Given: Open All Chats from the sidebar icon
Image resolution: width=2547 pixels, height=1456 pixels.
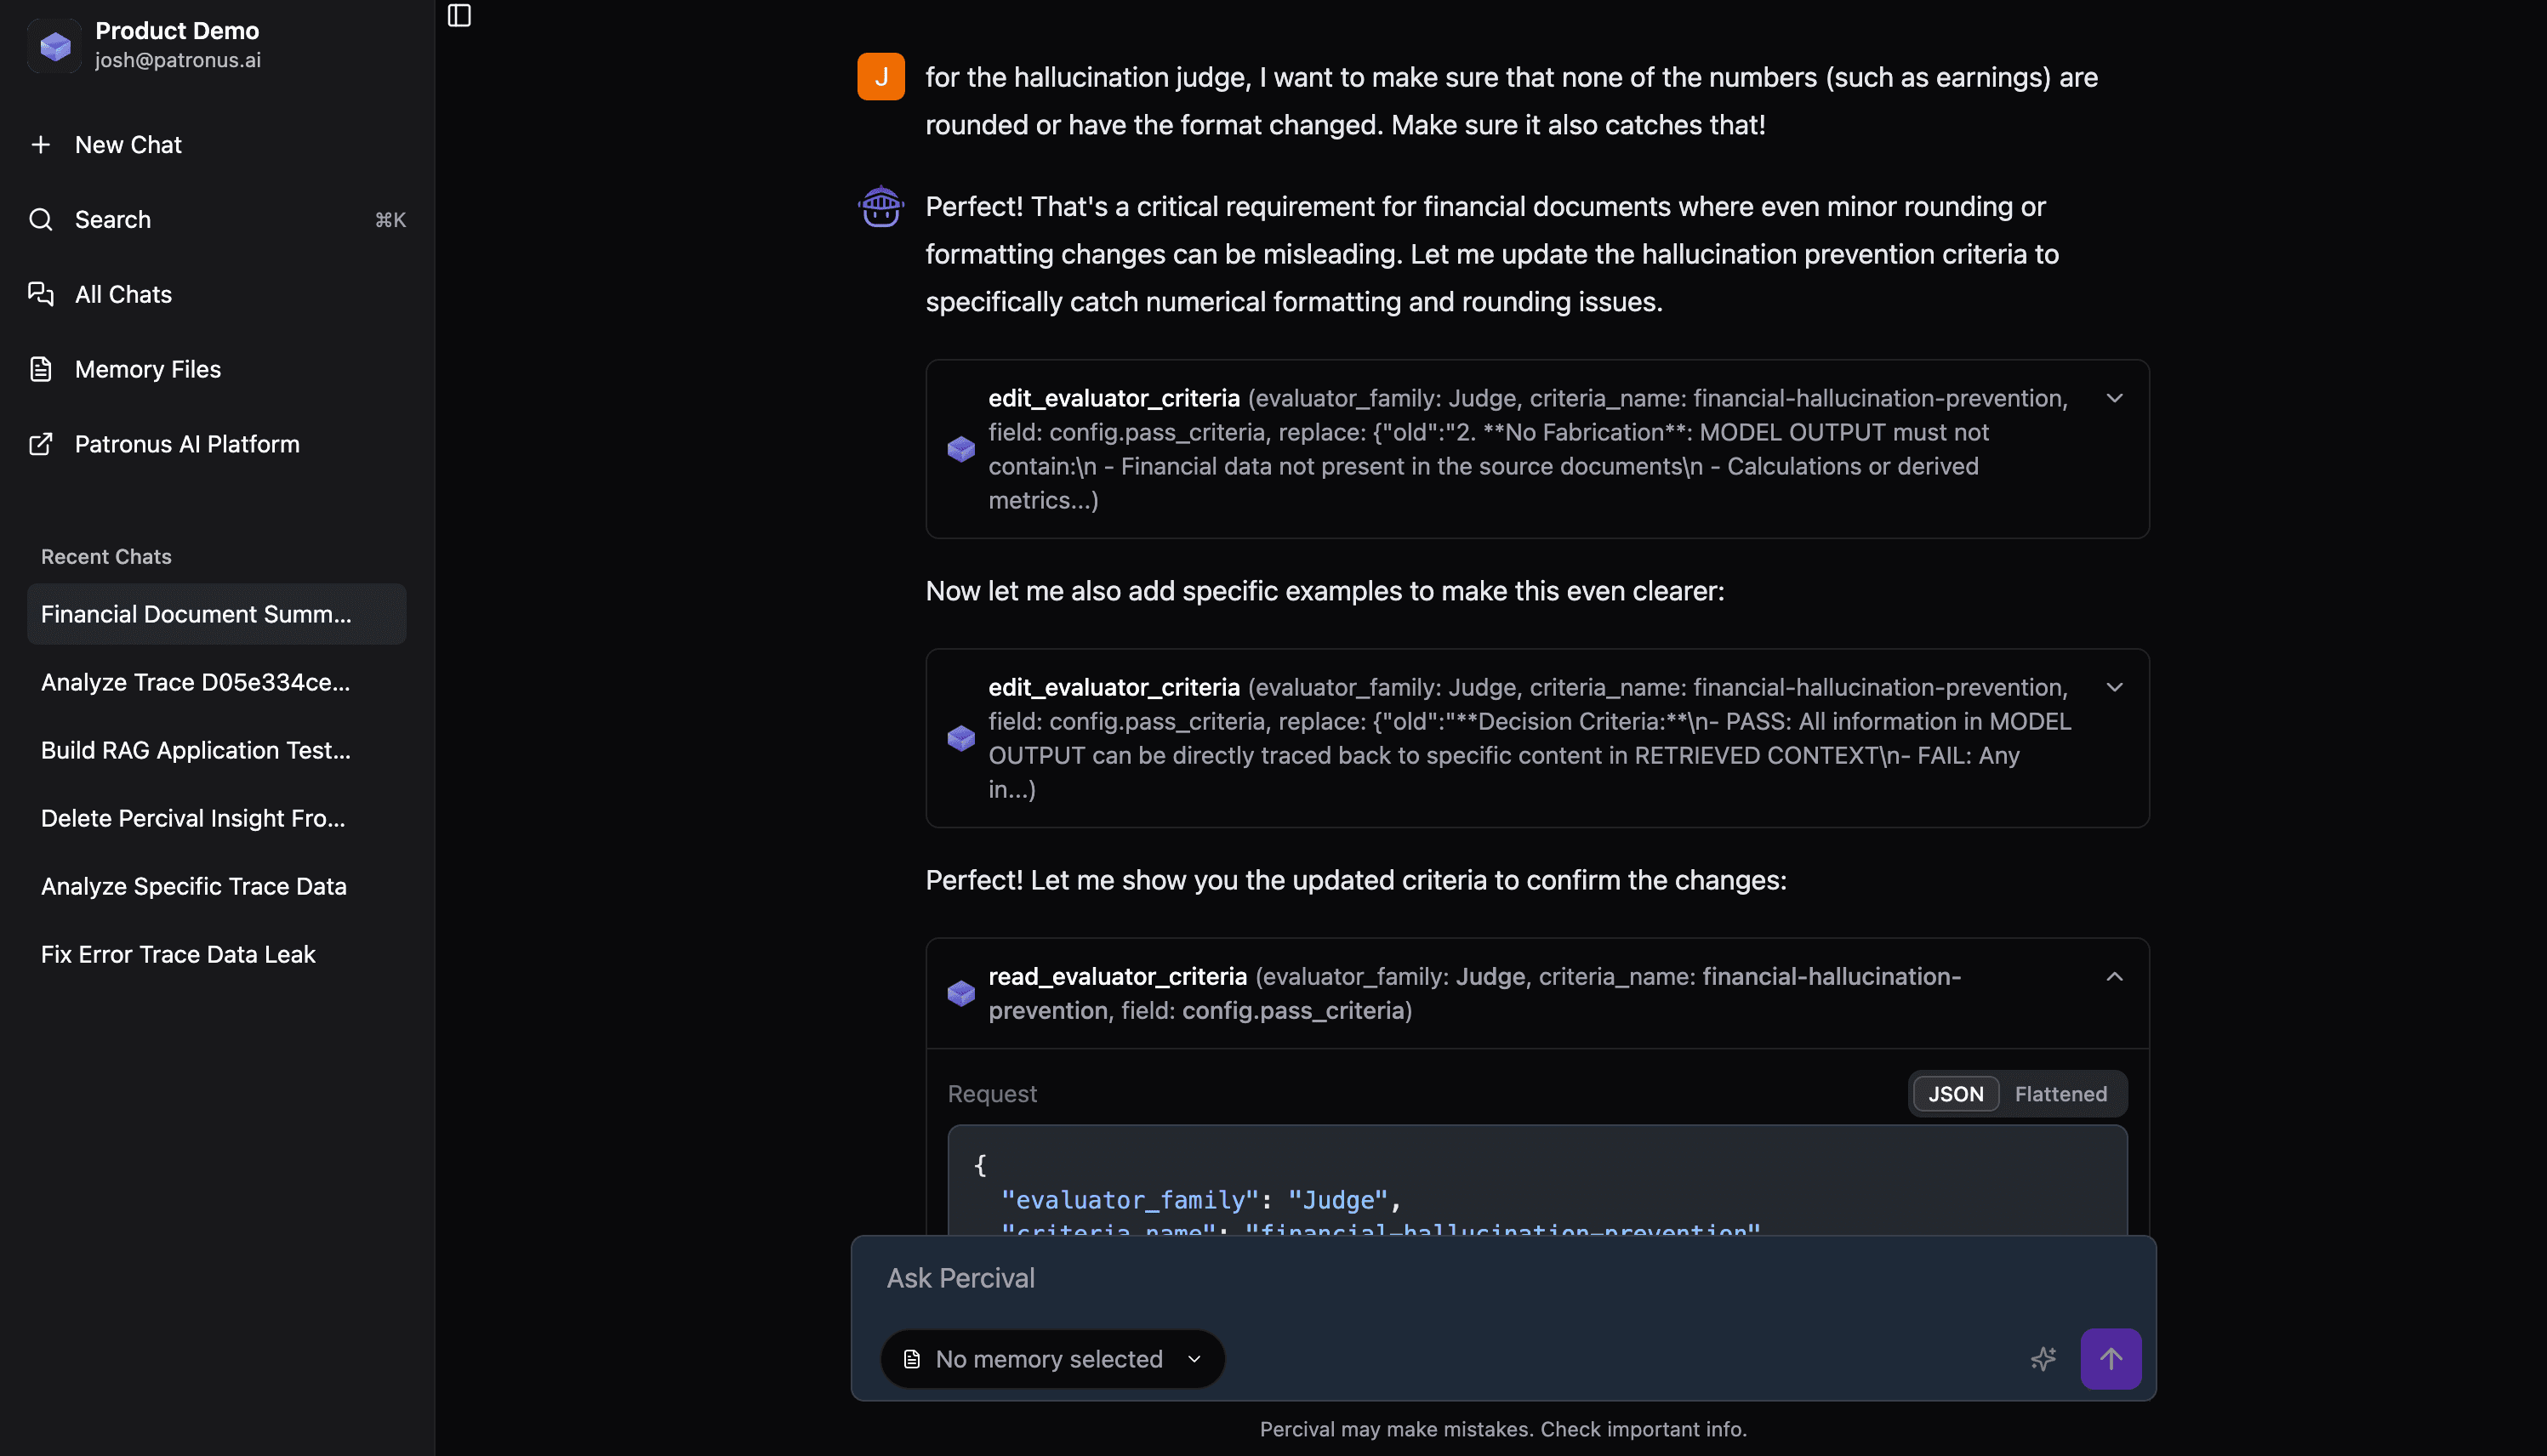Looking at the screenshot, I should [41, 294].
